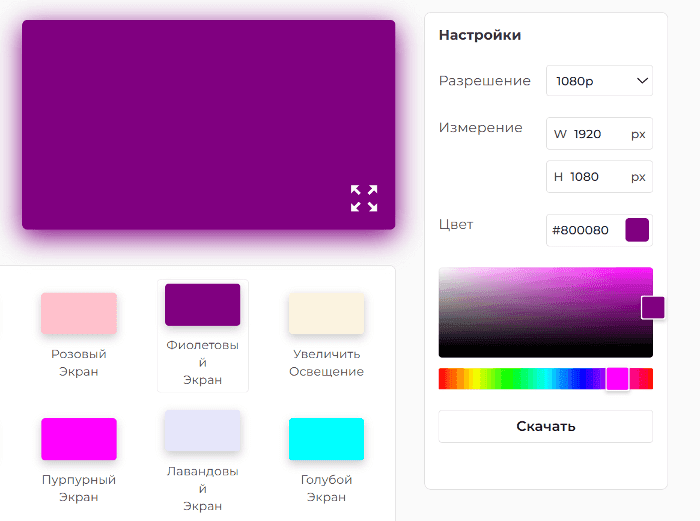700x521 pixels.
Task: Select the Голубой Экран cyan thumbnail
Action: (326, 439)
